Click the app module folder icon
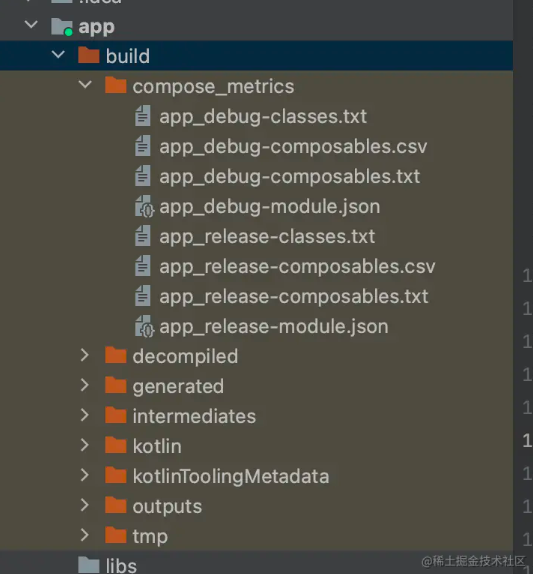533x574 pixels. [x=62, y=27]
